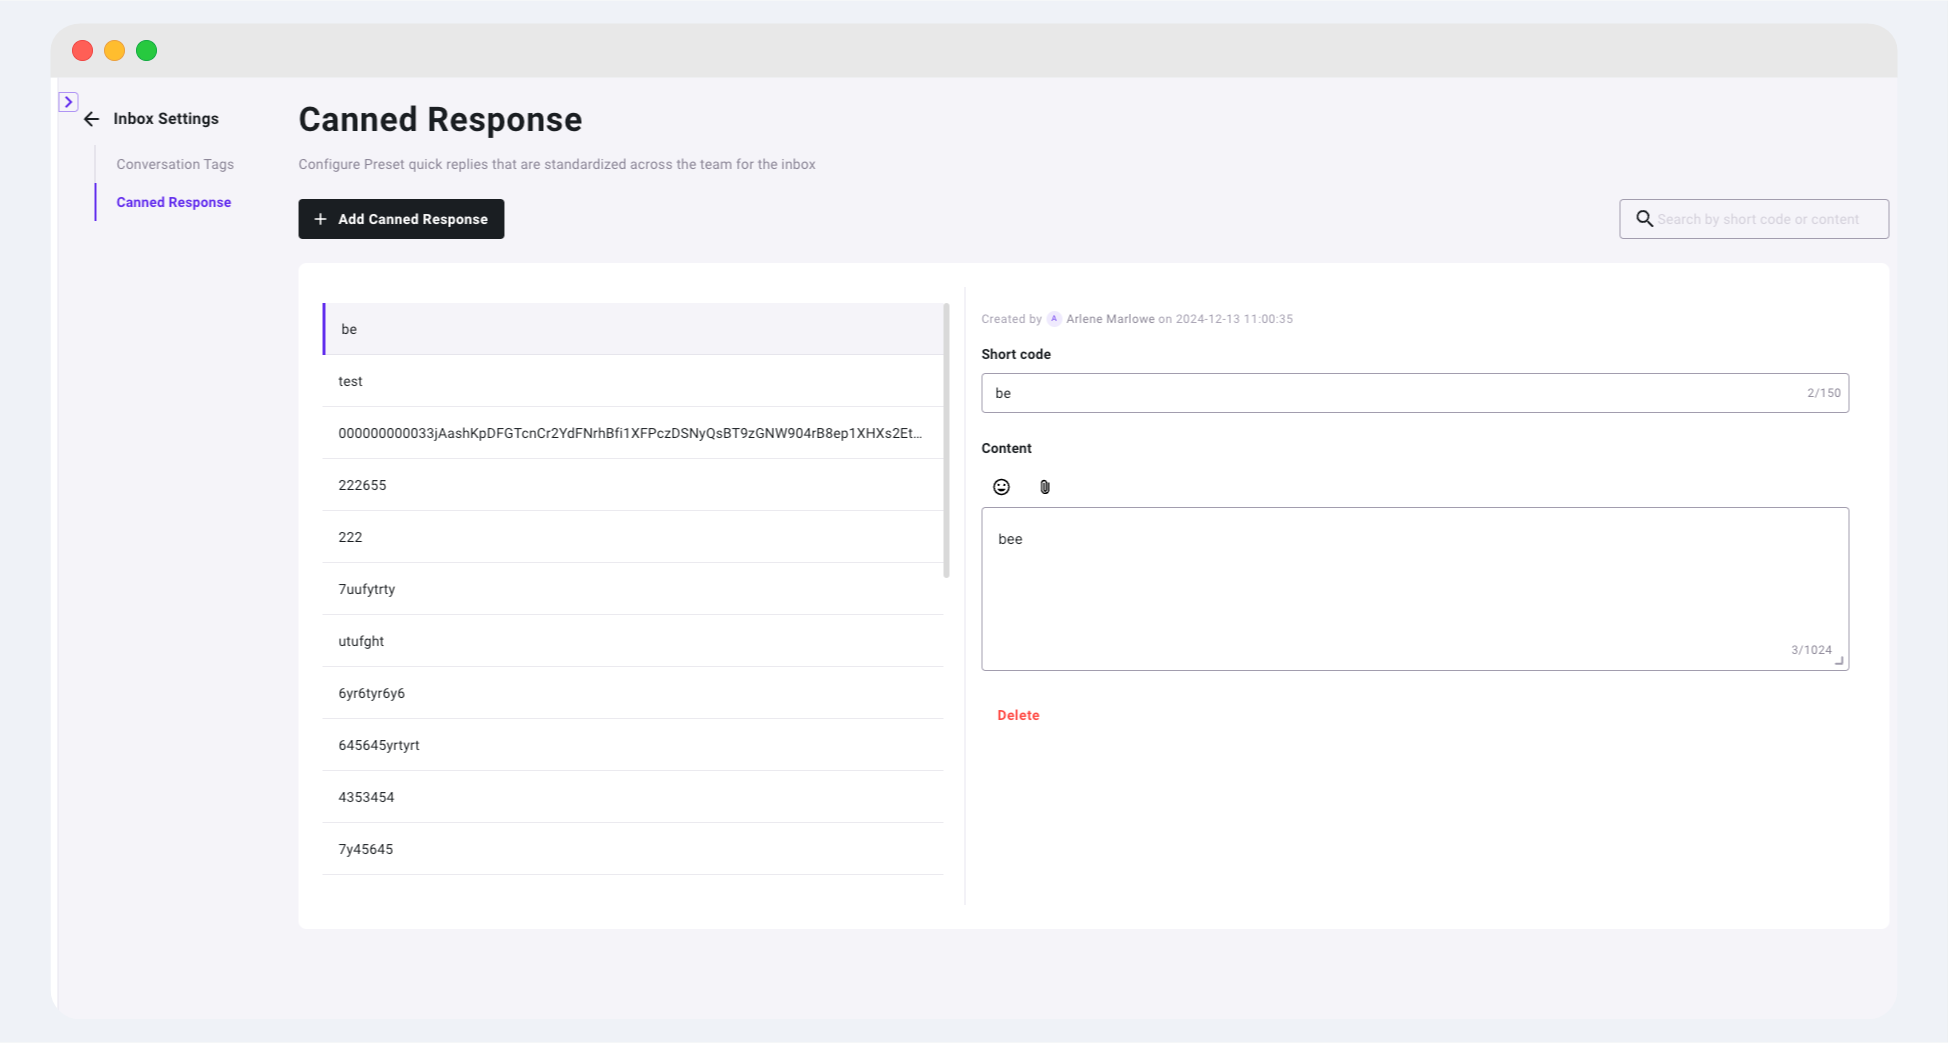This screenshot has width=1948, height=1043.
Task: Select Canned Response in the sidebar
Action: coord(173,202)
